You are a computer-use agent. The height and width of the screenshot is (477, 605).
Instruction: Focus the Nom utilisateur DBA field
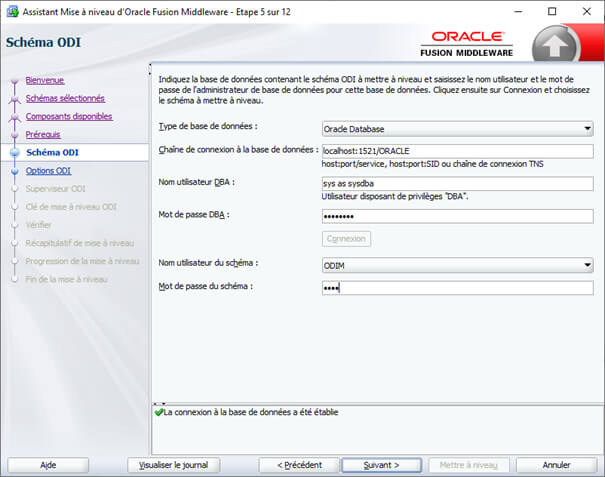[458, 184]
